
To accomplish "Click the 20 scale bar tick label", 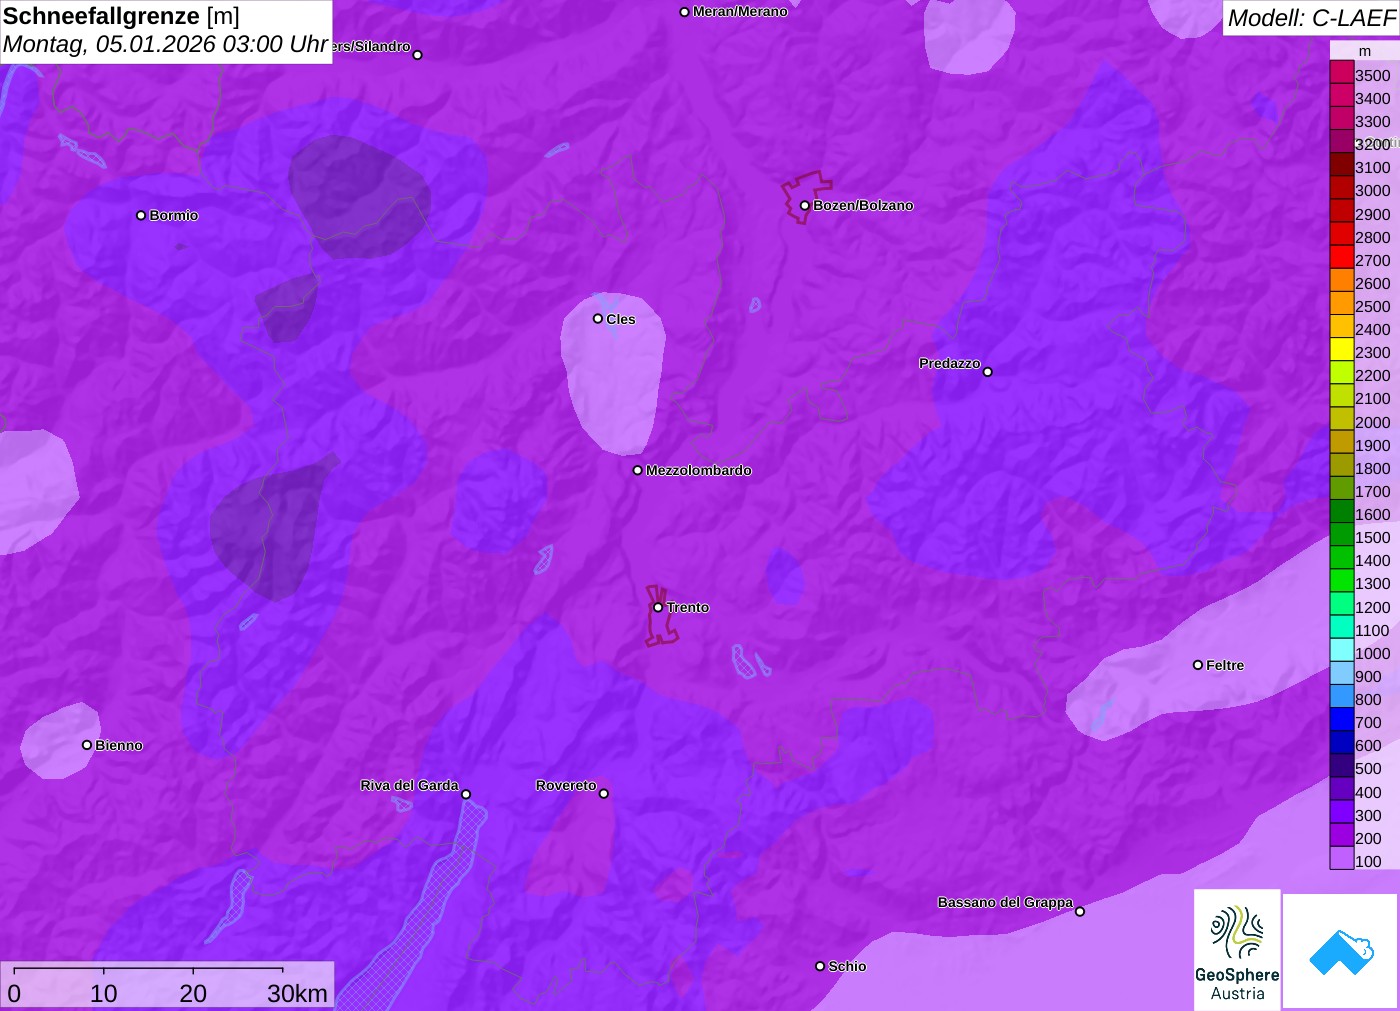I will tap(193, 993).
